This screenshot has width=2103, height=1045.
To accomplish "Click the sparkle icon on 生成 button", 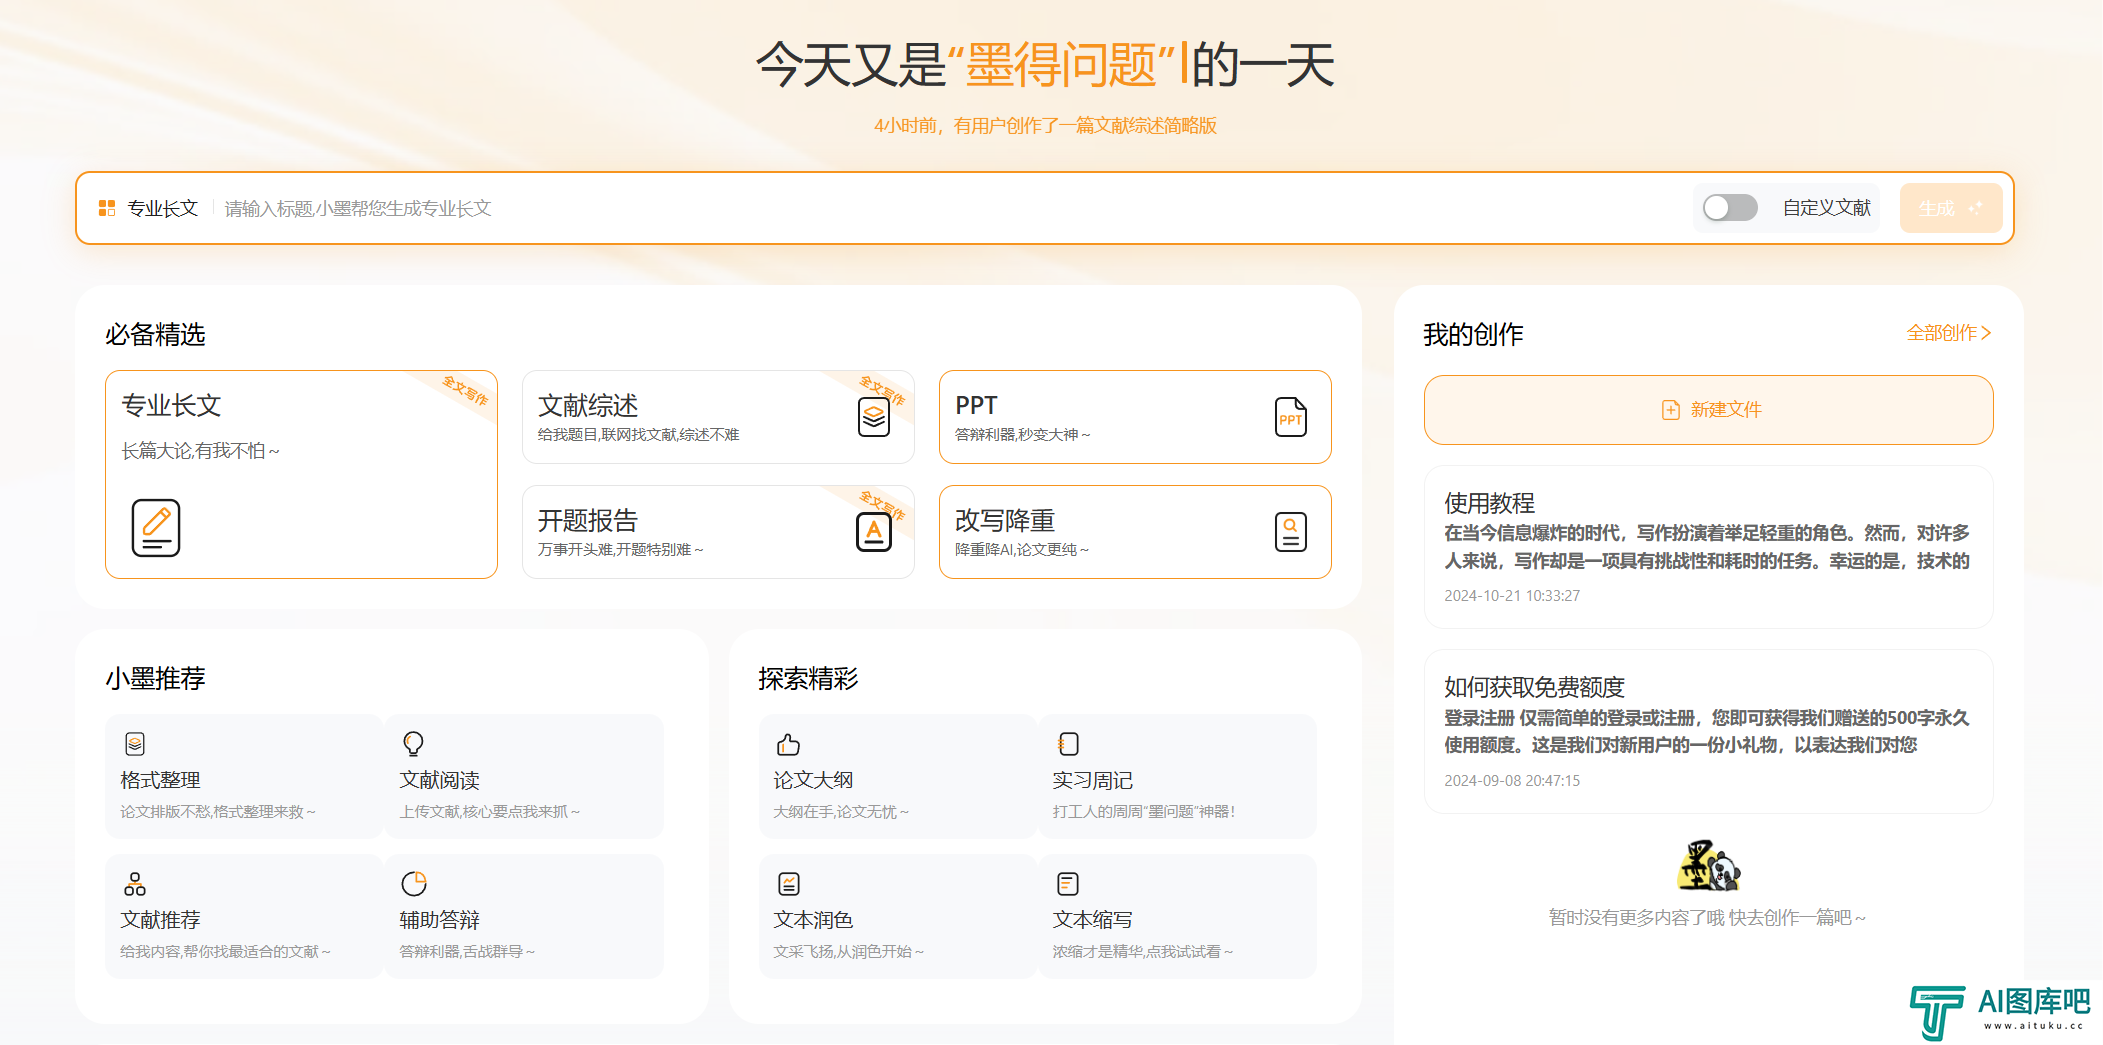I will 1974,208.
